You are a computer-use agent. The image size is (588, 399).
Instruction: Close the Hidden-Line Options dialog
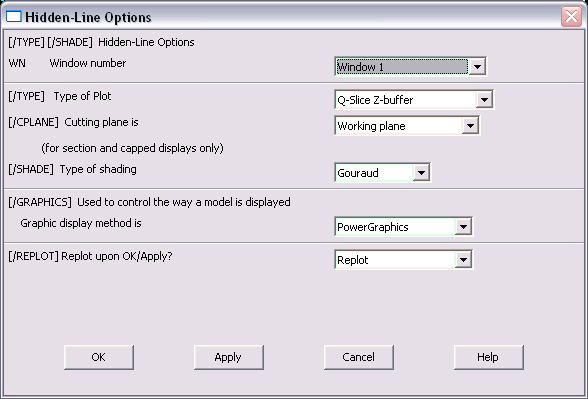572,16
